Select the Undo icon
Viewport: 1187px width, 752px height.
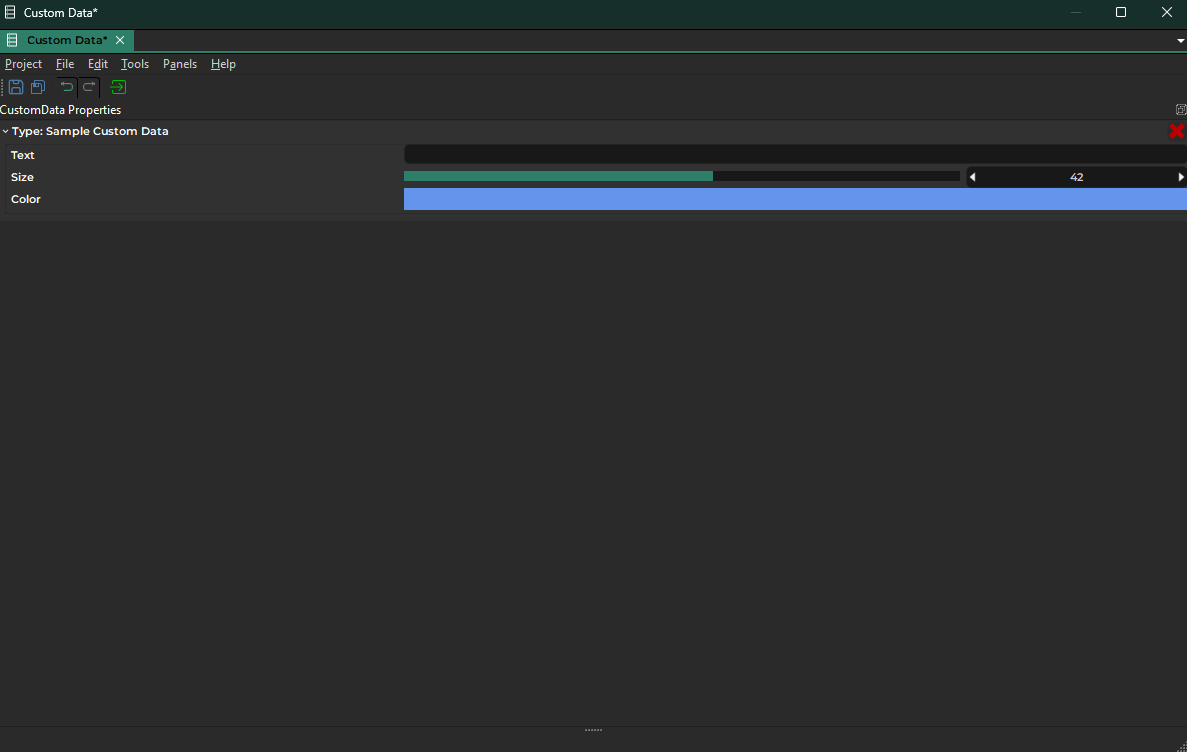tap(66, 87)
